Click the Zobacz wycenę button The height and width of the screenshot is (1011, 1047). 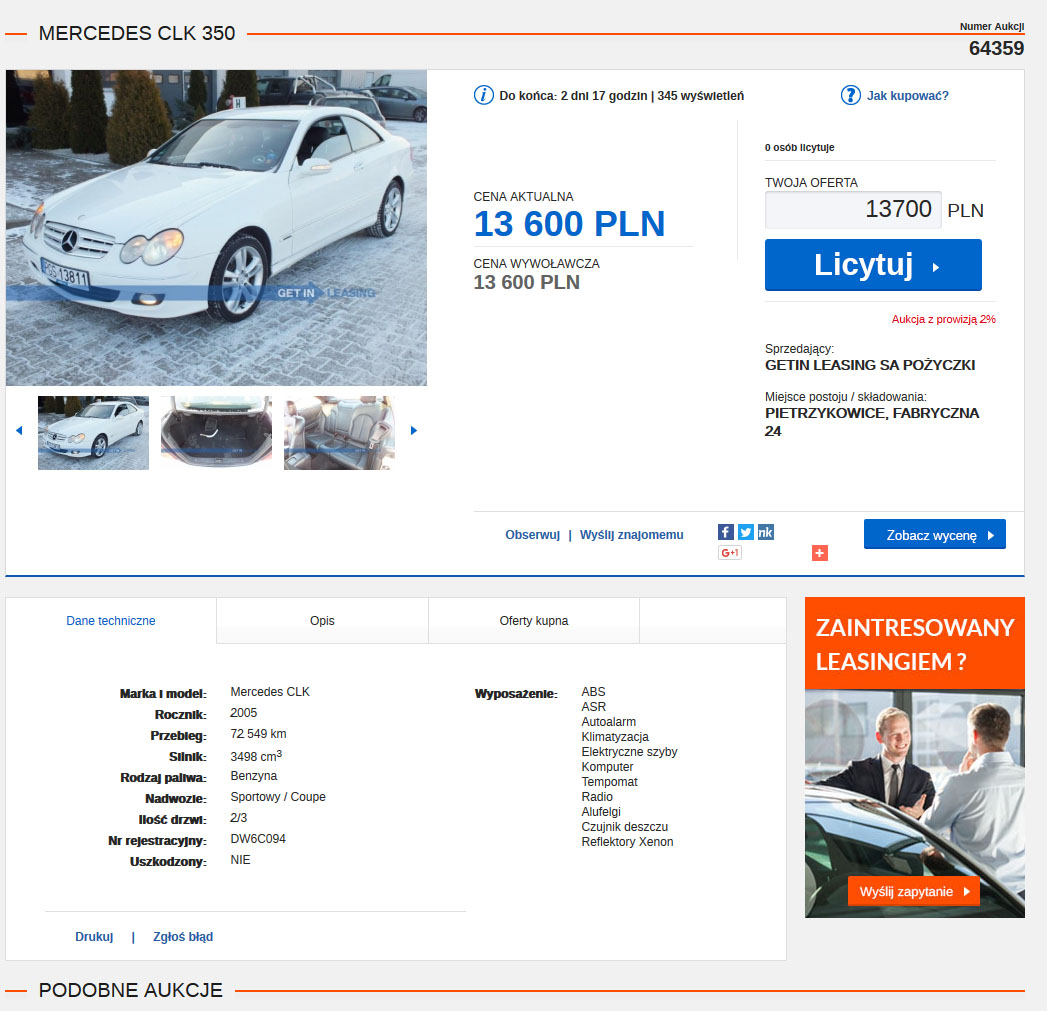click(934, 535)
